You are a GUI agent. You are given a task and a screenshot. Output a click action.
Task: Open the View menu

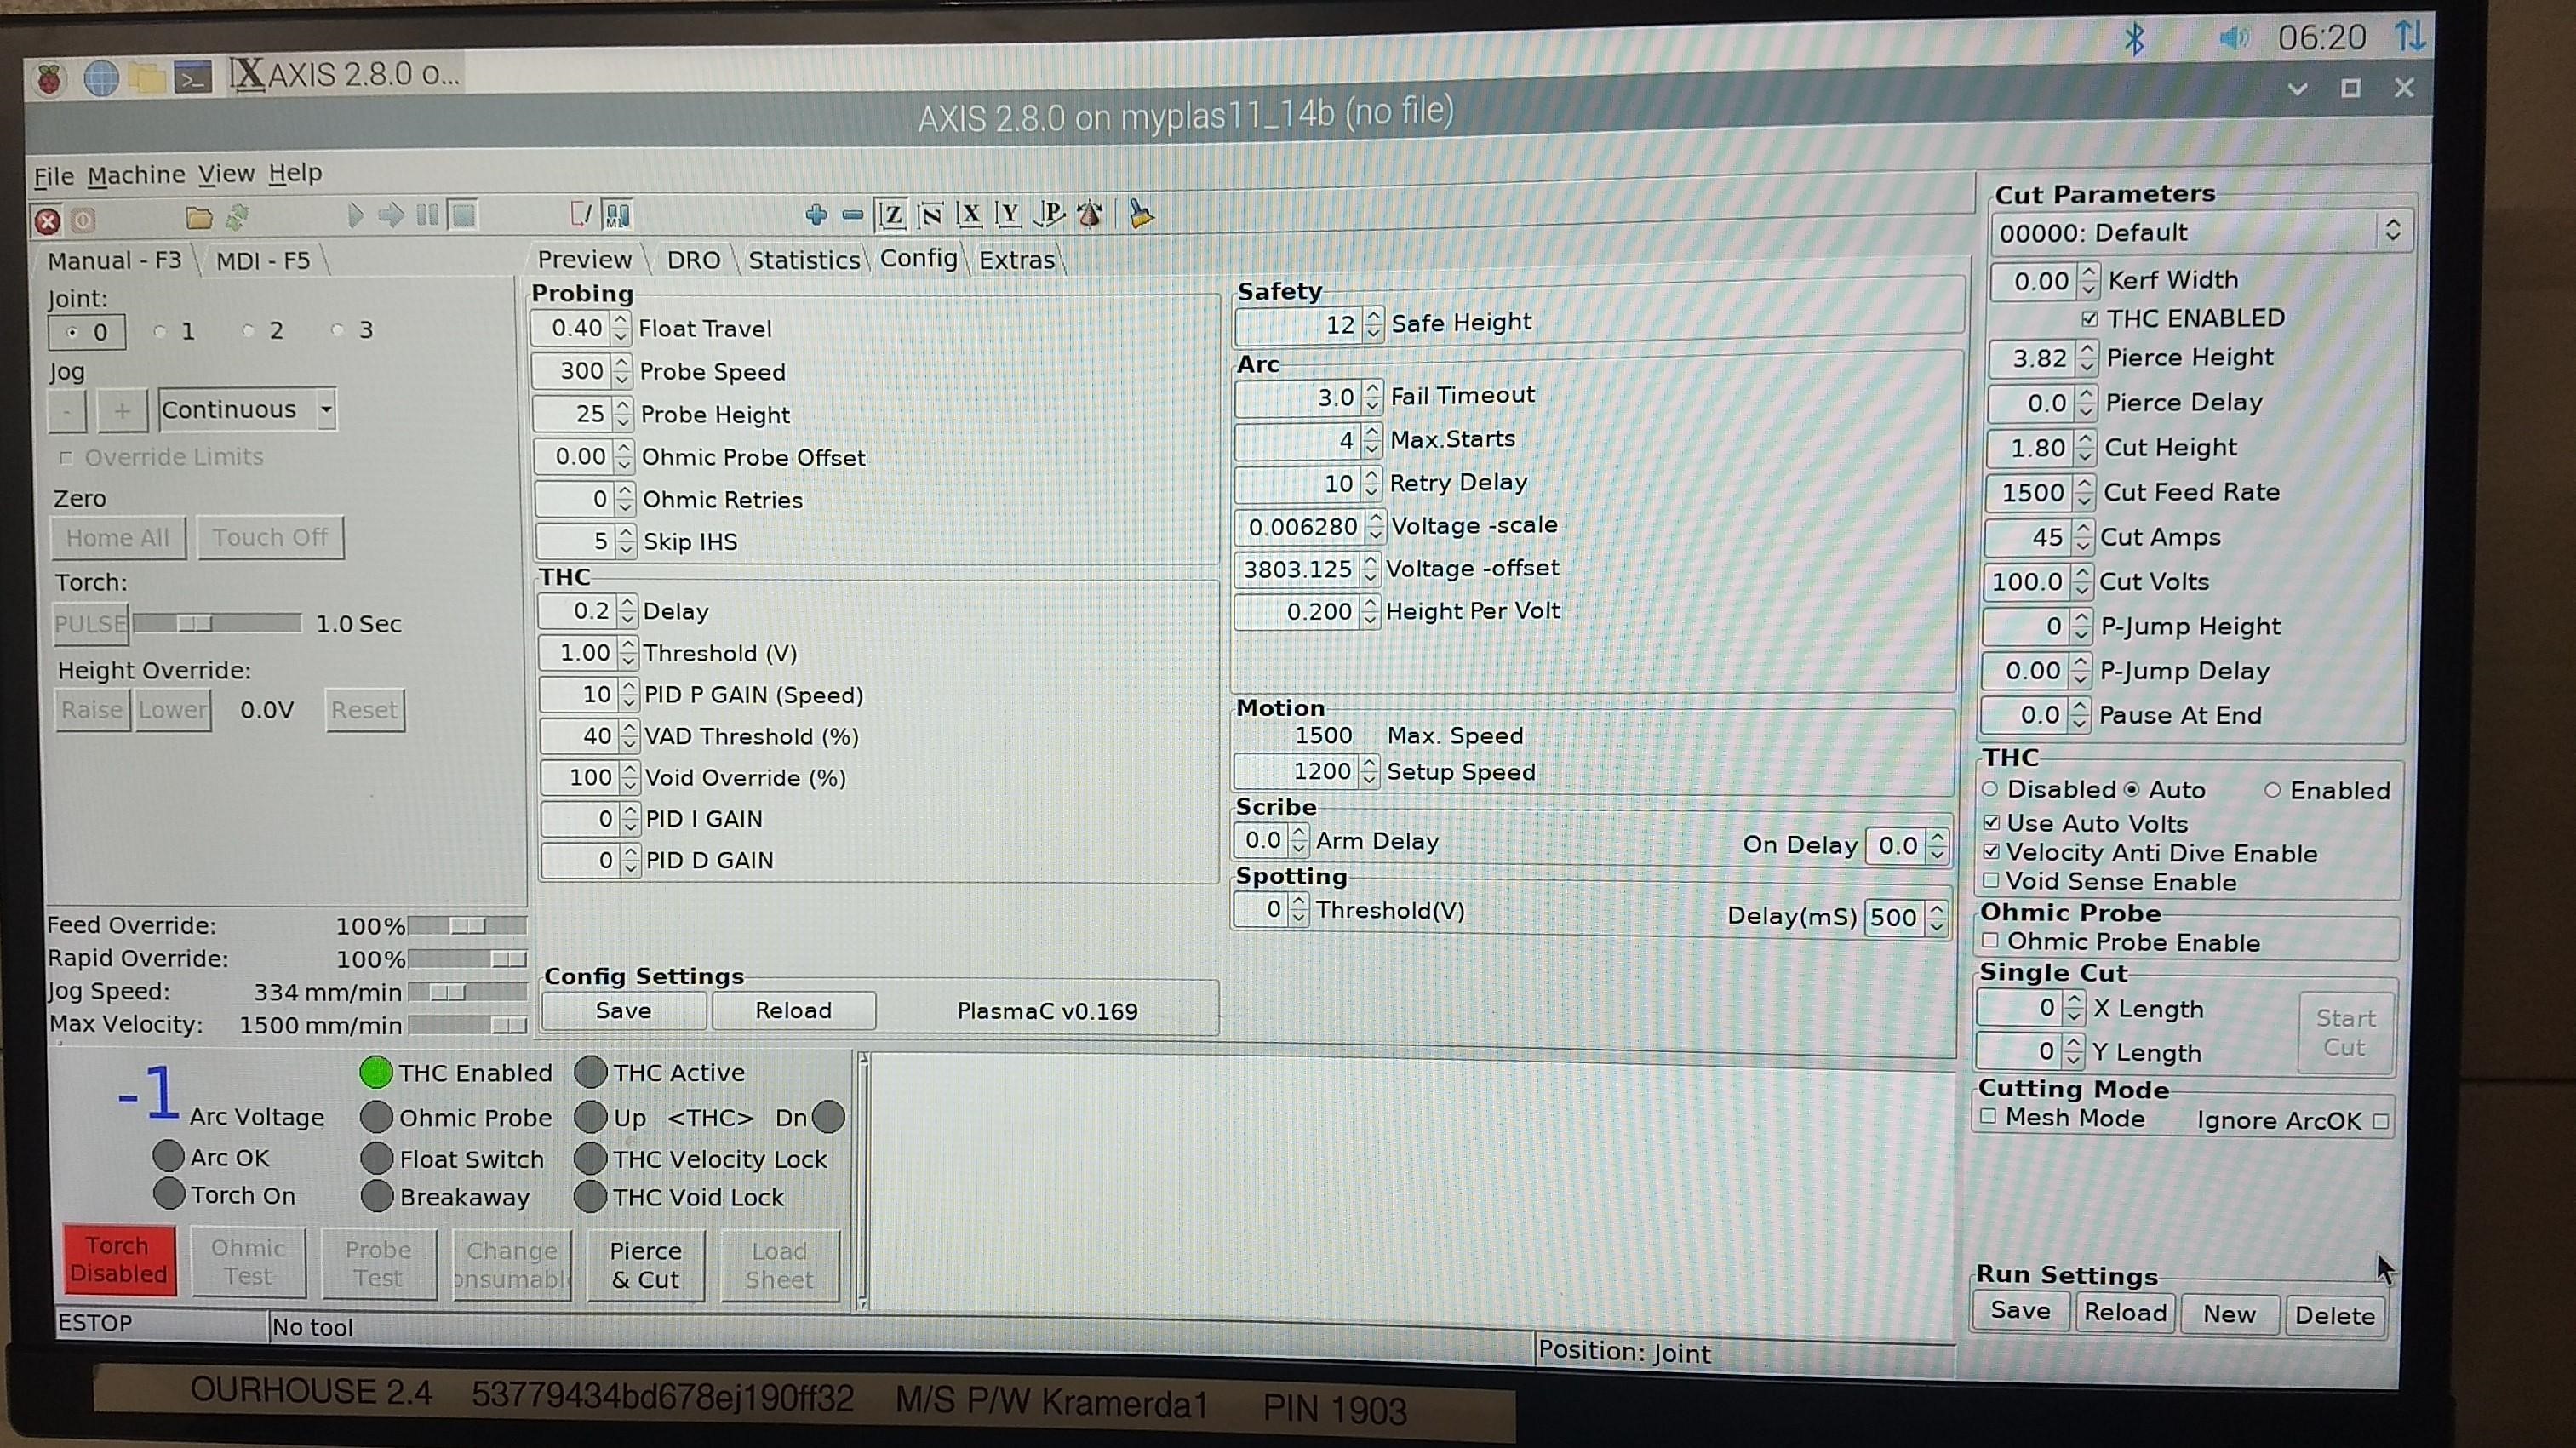coord(226,174)
